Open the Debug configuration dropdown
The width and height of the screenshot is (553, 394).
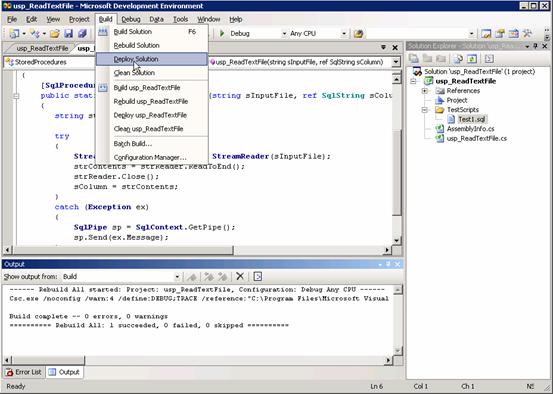coord(284,34)
